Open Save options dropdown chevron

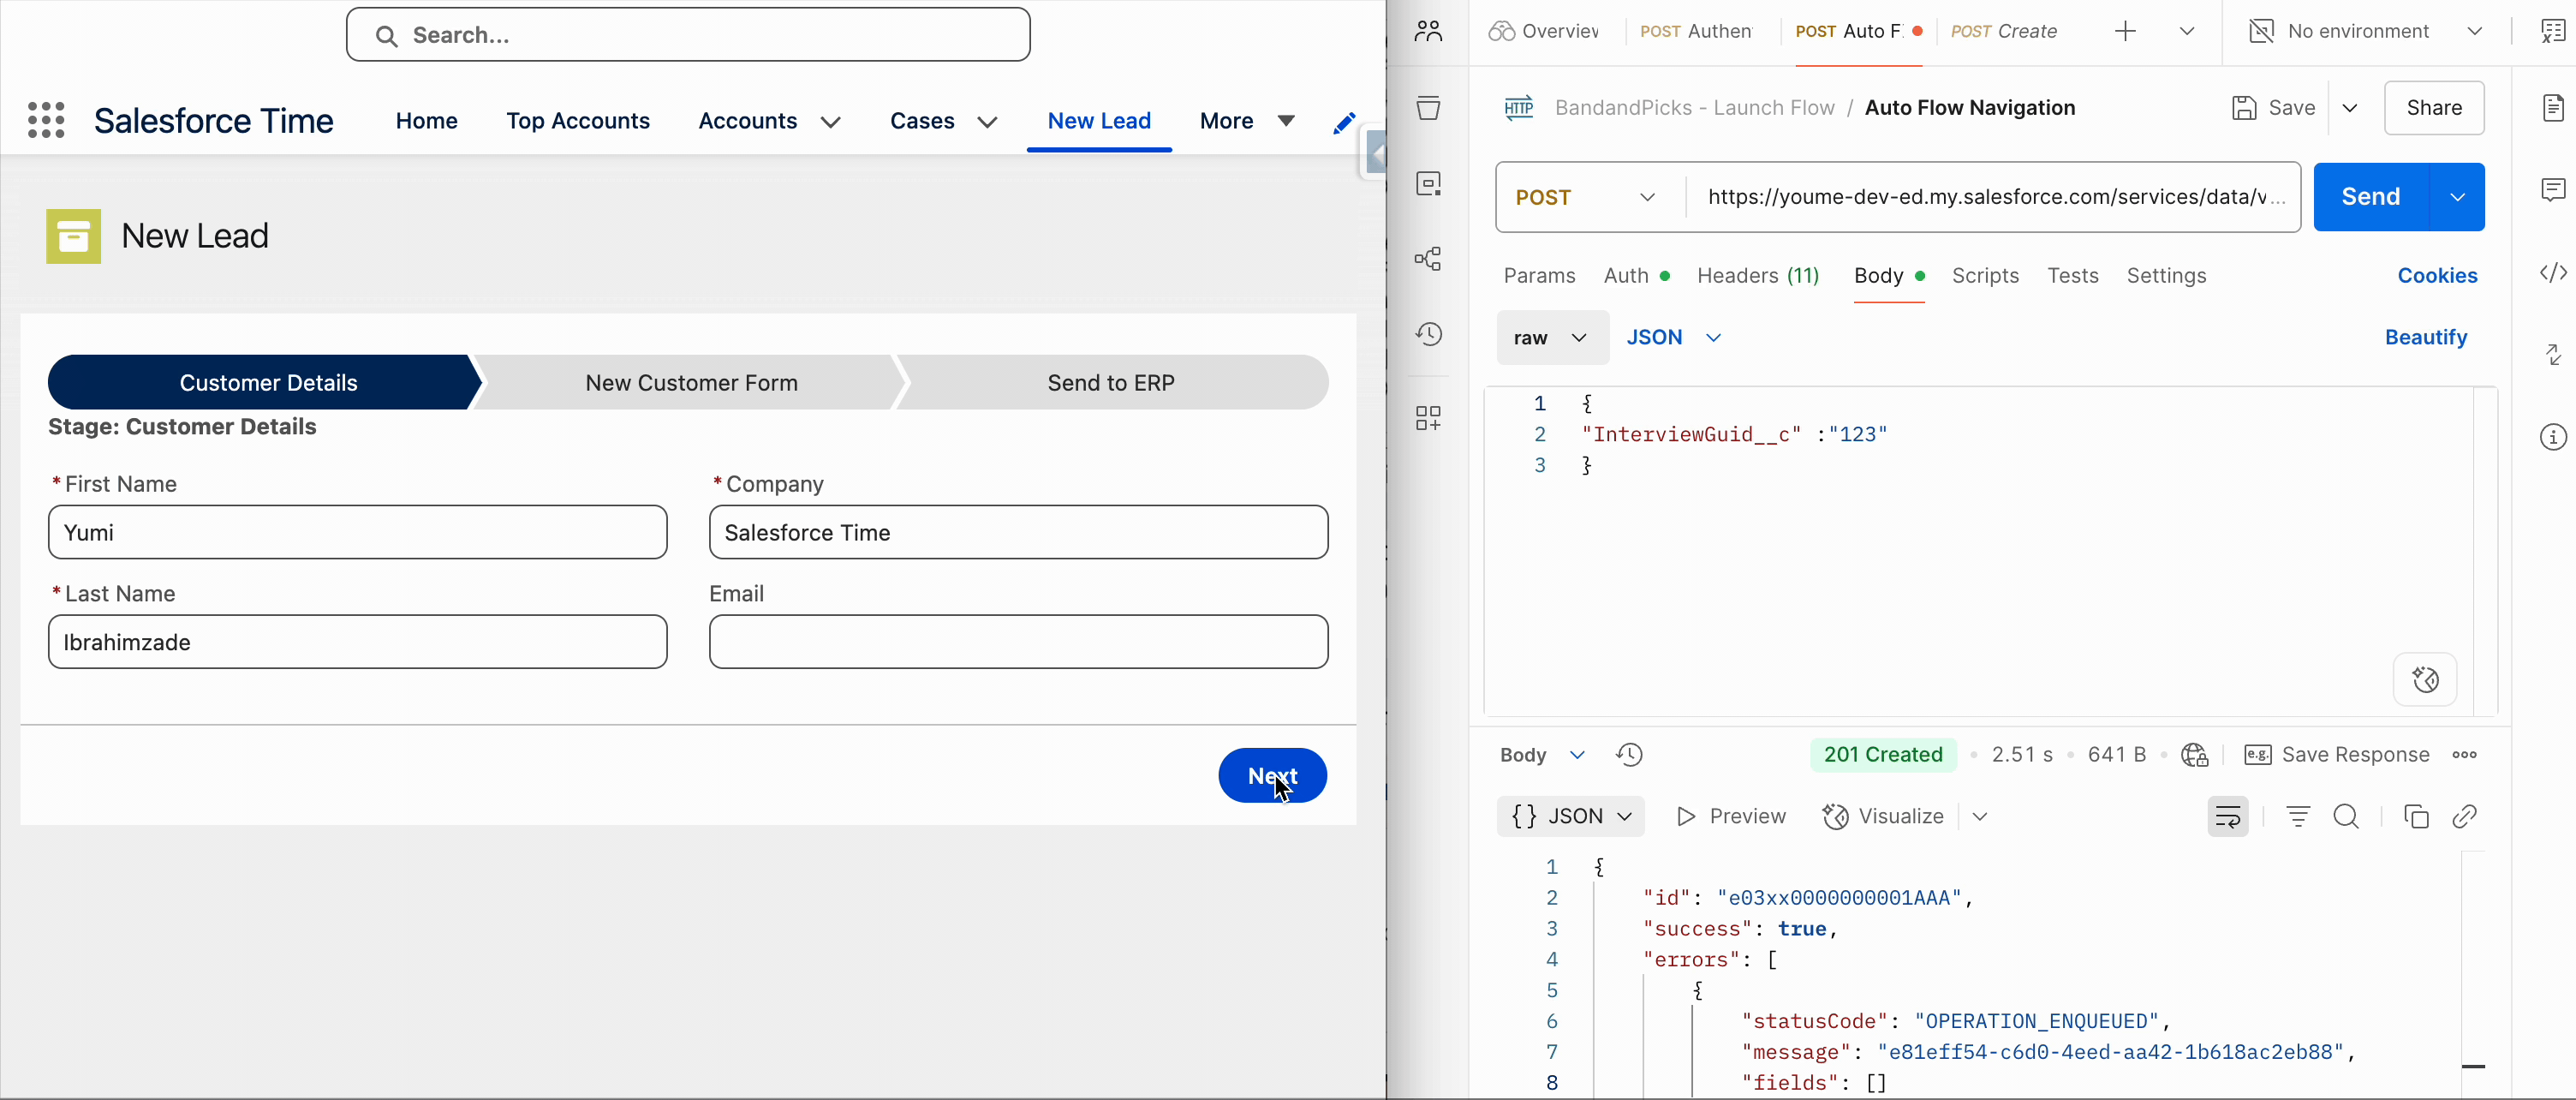tap(2349, 108)
